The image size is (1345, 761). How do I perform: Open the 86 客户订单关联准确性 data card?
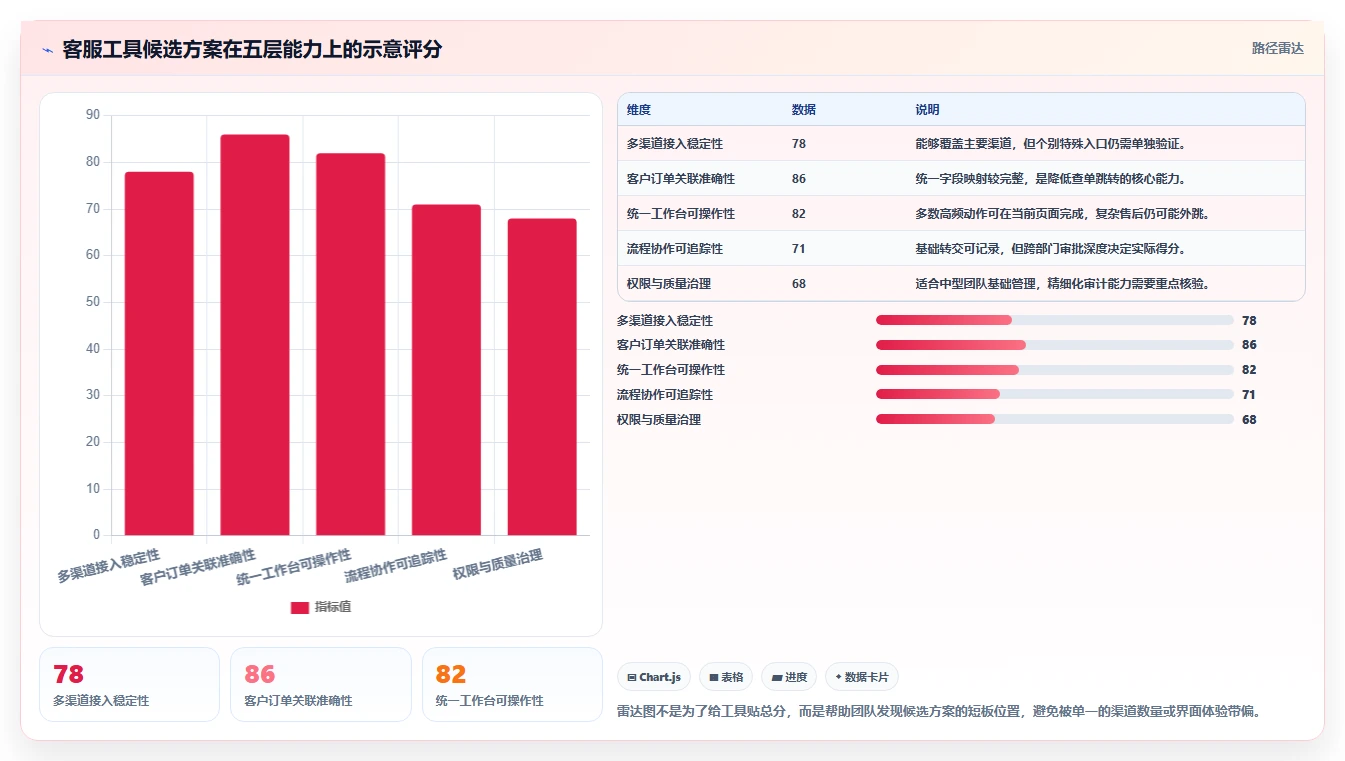click(x=321, y=684)
